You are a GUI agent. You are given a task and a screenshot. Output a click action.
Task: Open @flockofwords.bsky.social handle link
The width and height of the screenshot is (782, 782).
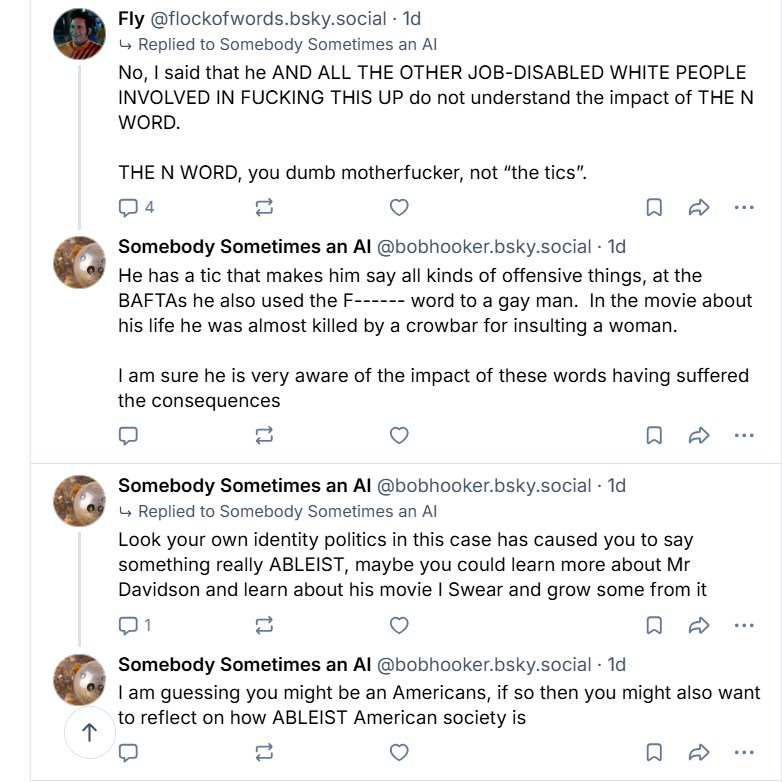click(270, 18)
